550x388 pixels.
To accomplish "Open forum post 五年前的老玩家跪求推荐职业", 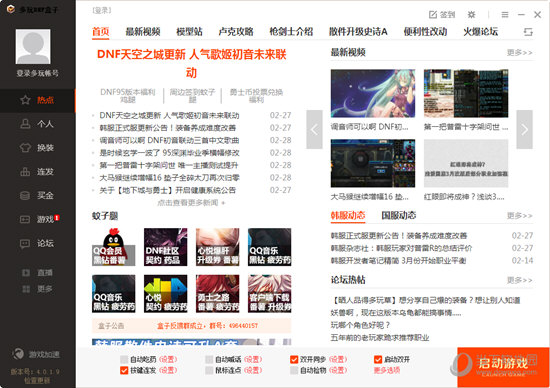I will [380, 337].
